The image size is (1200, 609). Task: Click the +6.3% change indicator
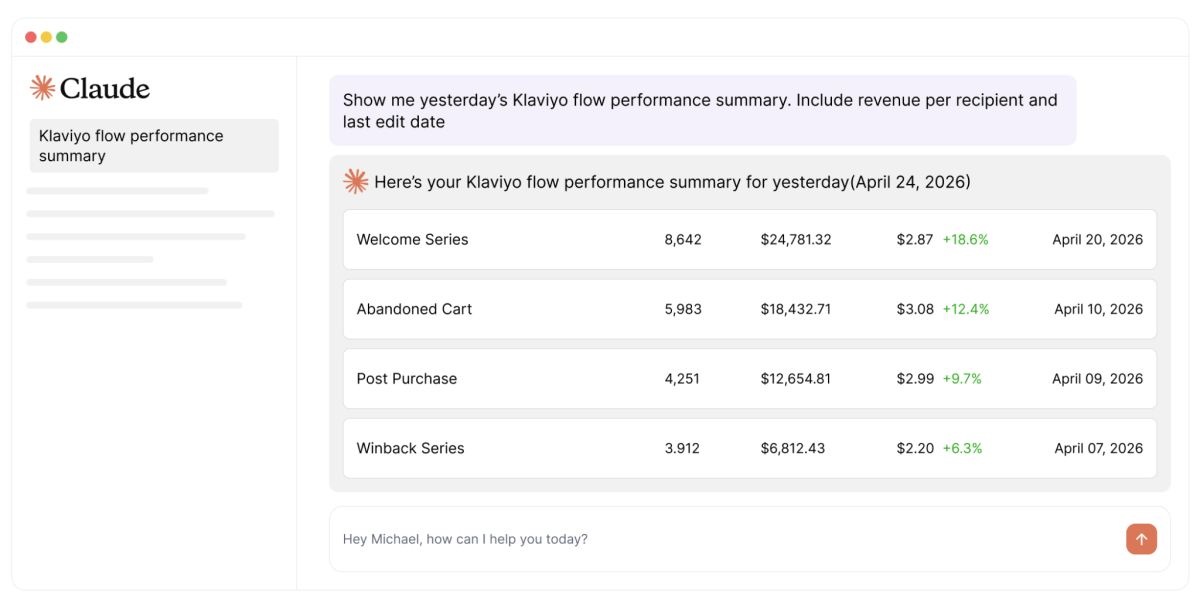(x=962, y=448)
